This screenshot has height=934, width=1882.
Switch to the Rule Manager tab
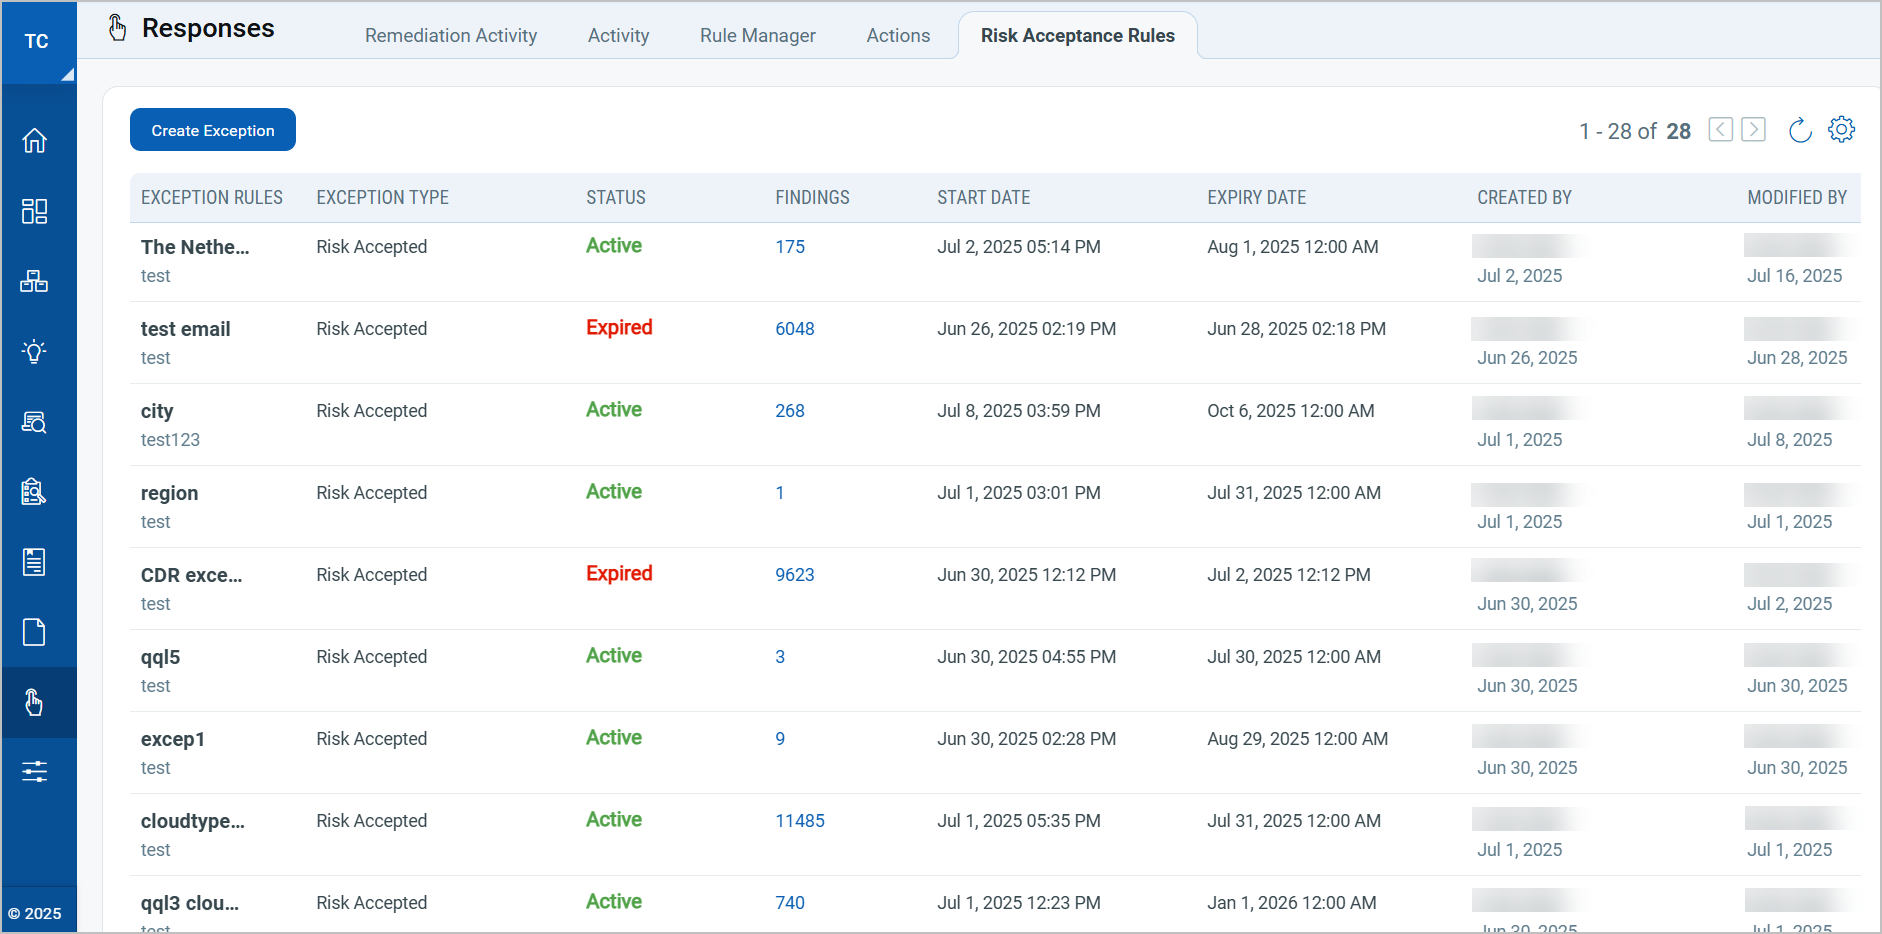757,35
